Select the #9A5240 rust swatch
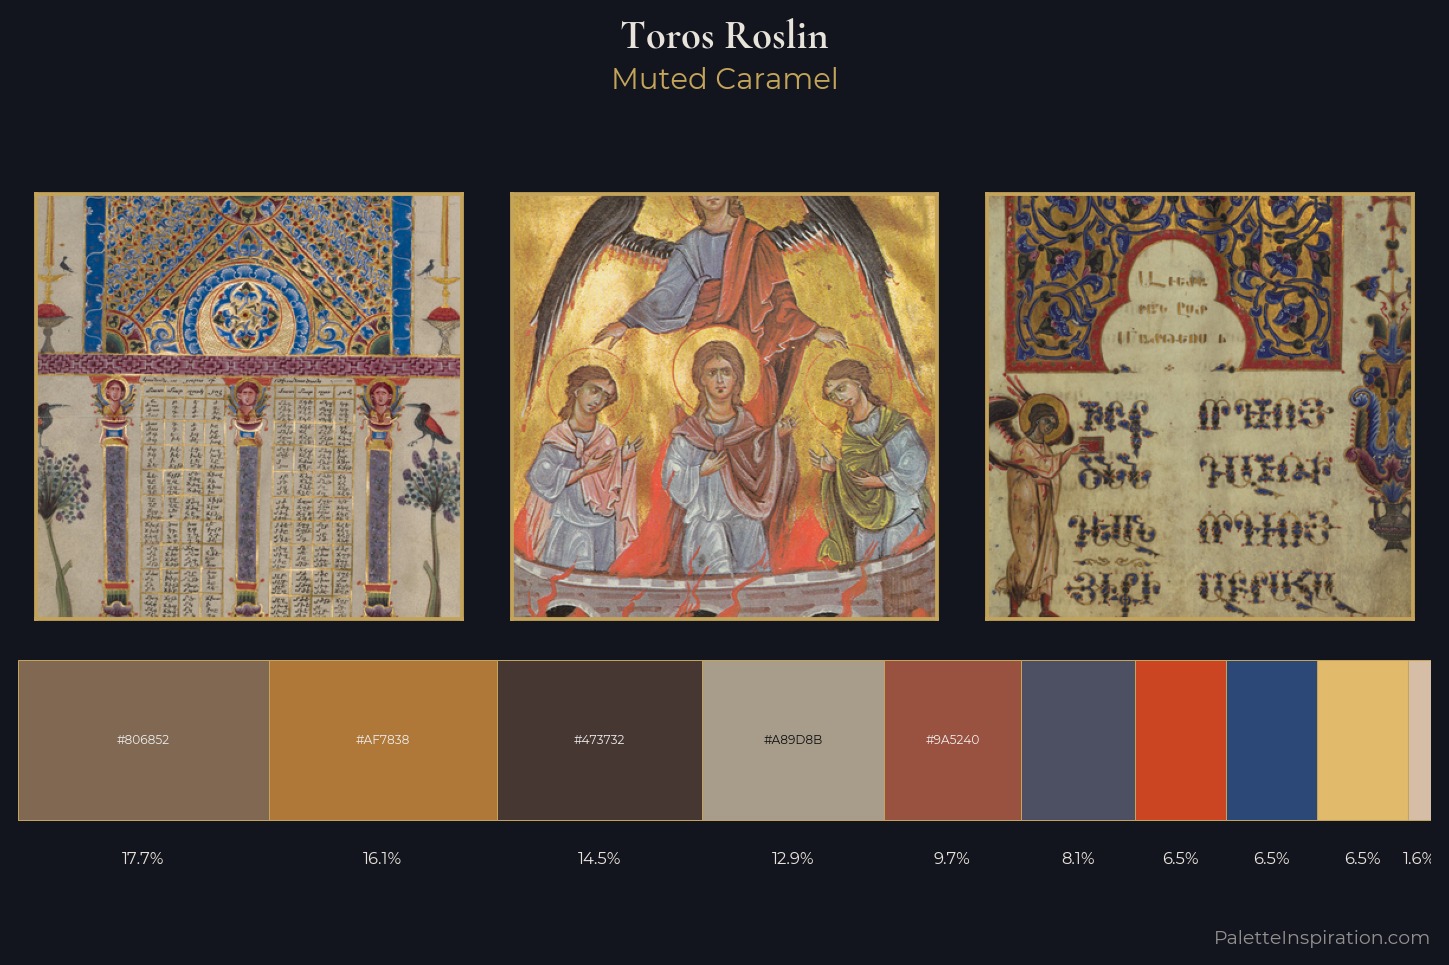 (952, 740)
